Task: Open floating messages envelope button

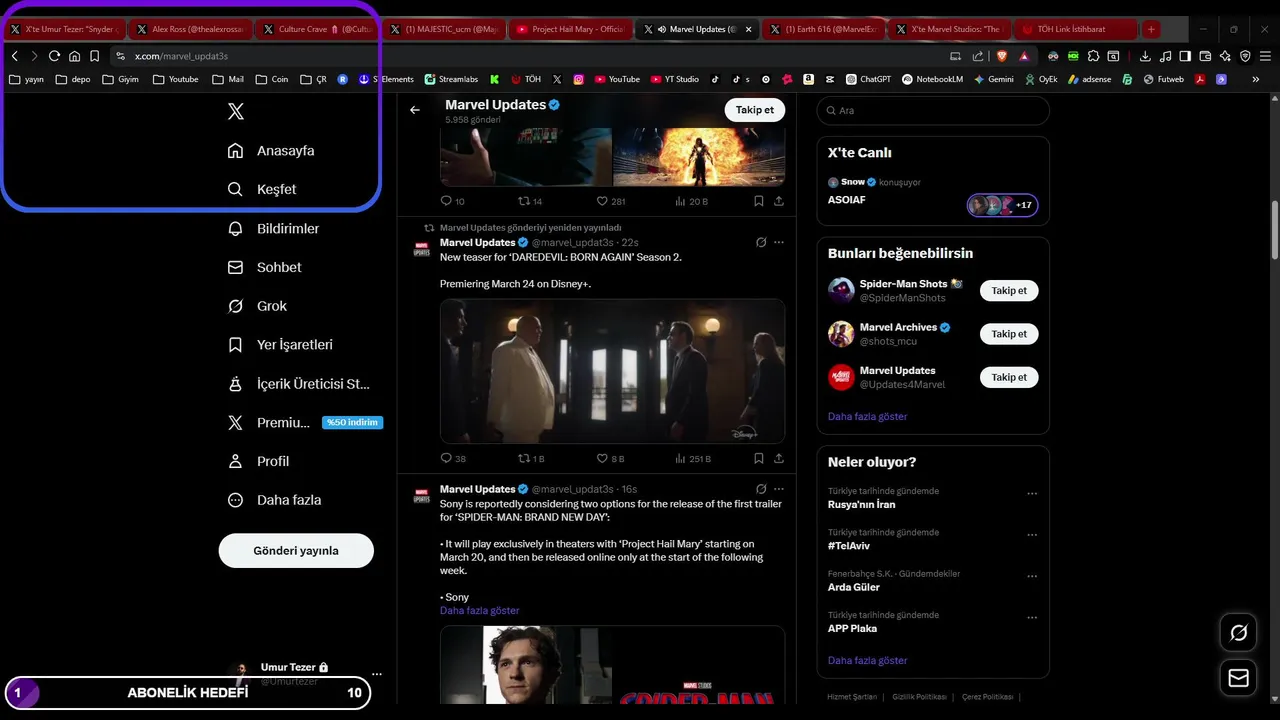Action: pyautogui.click(x=1238, y=679)
